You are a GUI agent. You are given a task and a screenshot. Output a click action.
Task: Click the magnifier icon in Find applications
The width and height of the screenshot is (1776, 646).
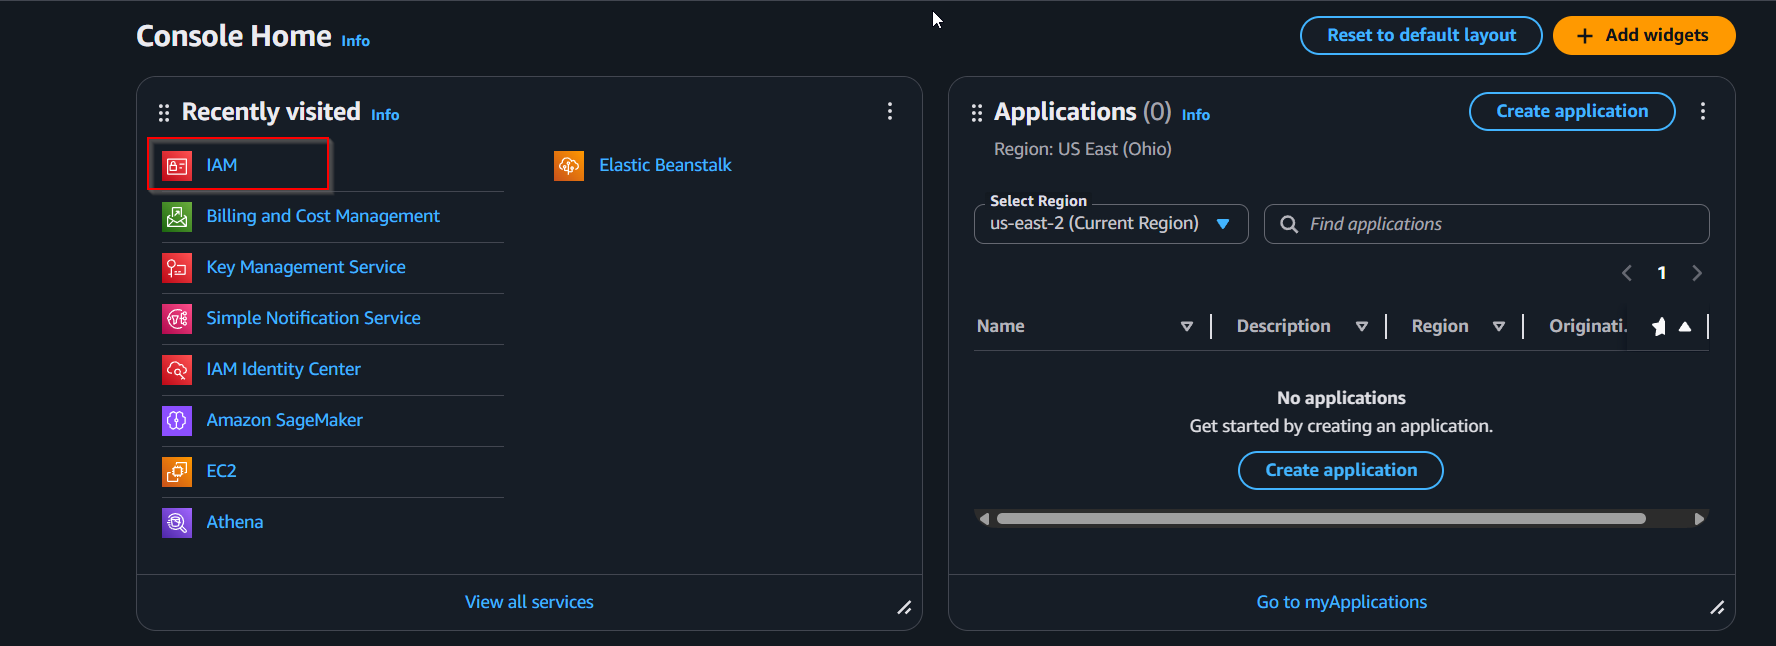coord(1289,224)
